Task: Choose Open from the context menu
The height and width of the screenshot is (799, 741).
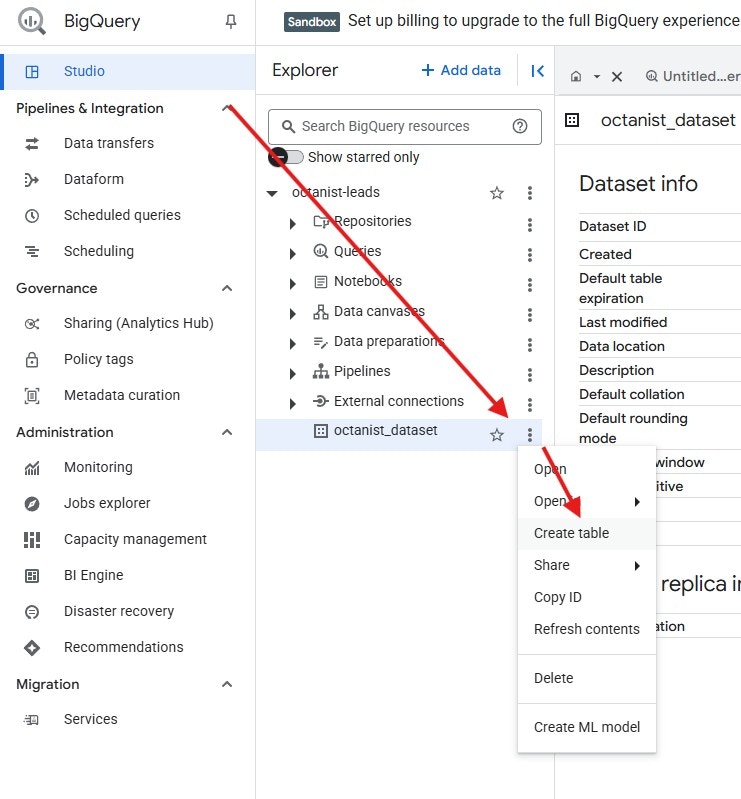Action: (x=587, y=469)
